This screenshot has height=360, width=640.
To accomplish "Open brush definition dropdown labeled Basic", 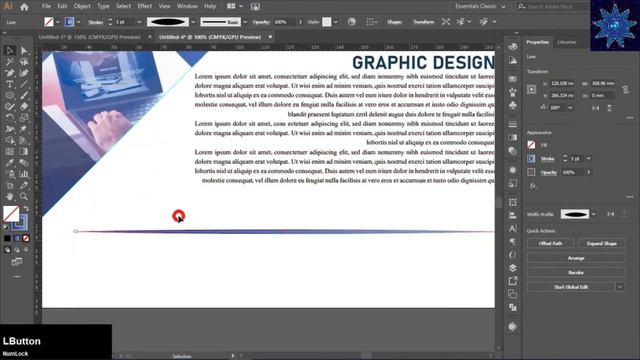I will pos(245,22).
